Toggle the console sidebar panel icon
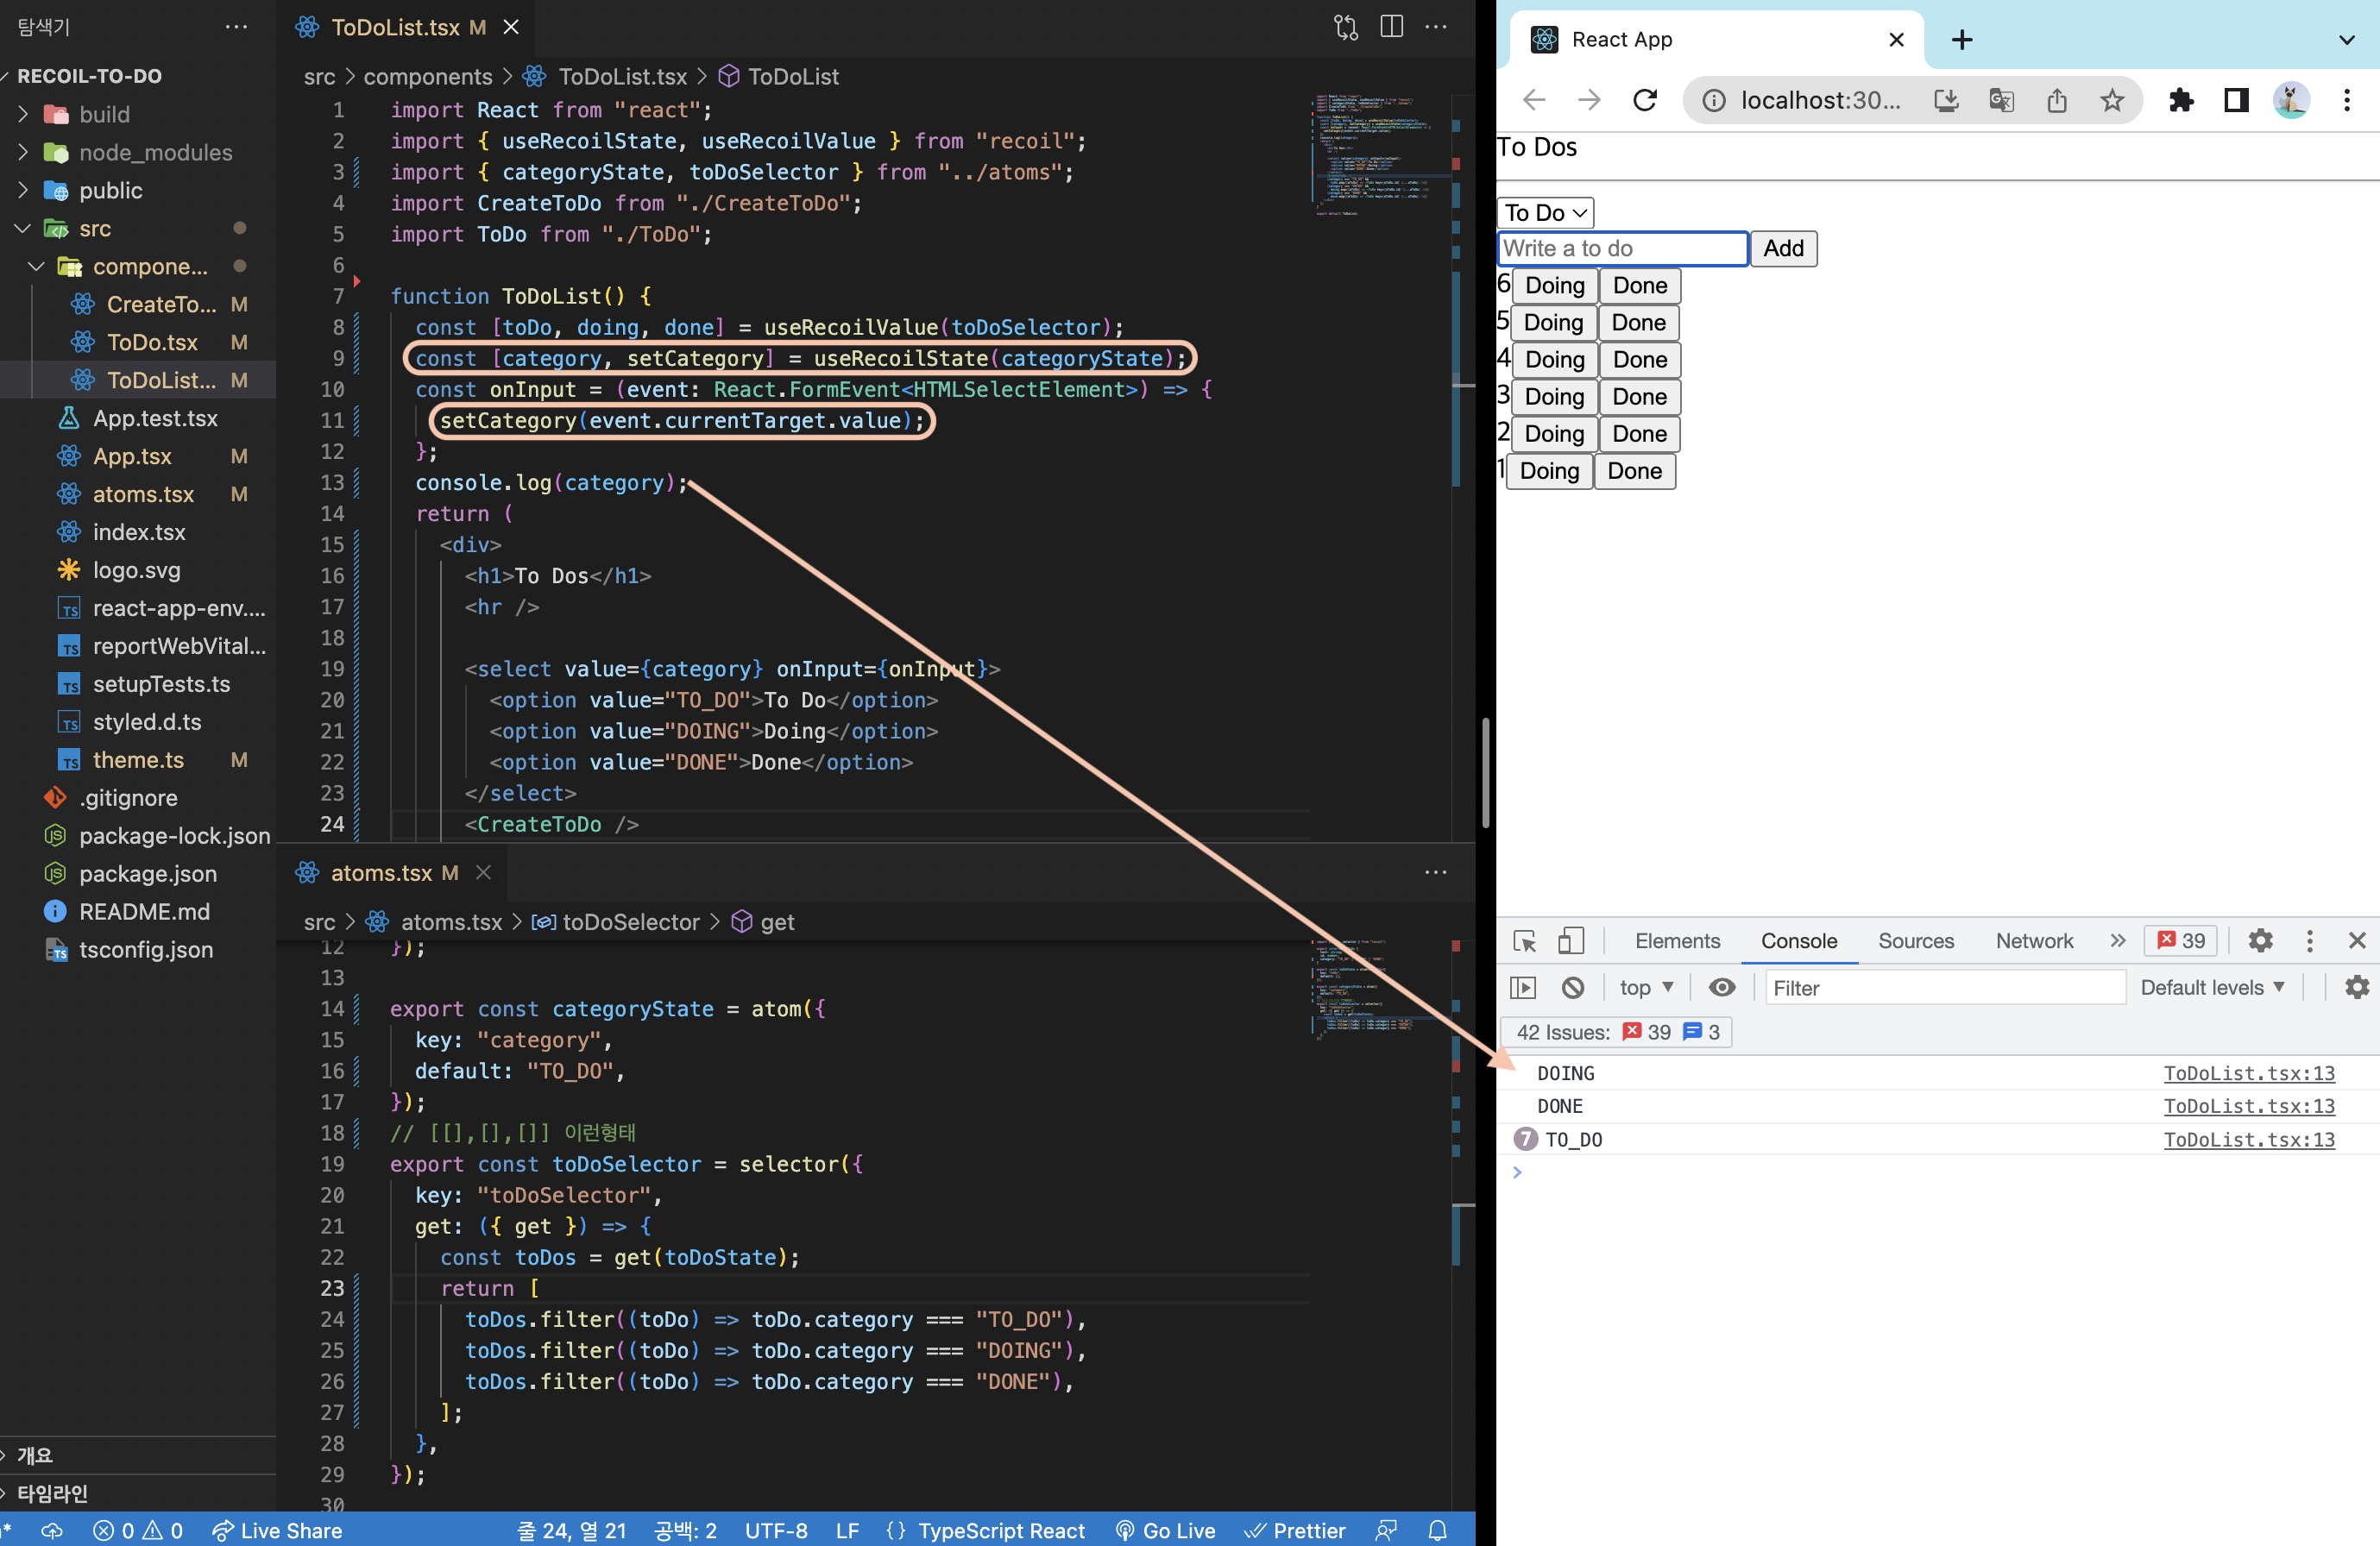Screen dimensions: 2380x1546 pos(1522,988)
